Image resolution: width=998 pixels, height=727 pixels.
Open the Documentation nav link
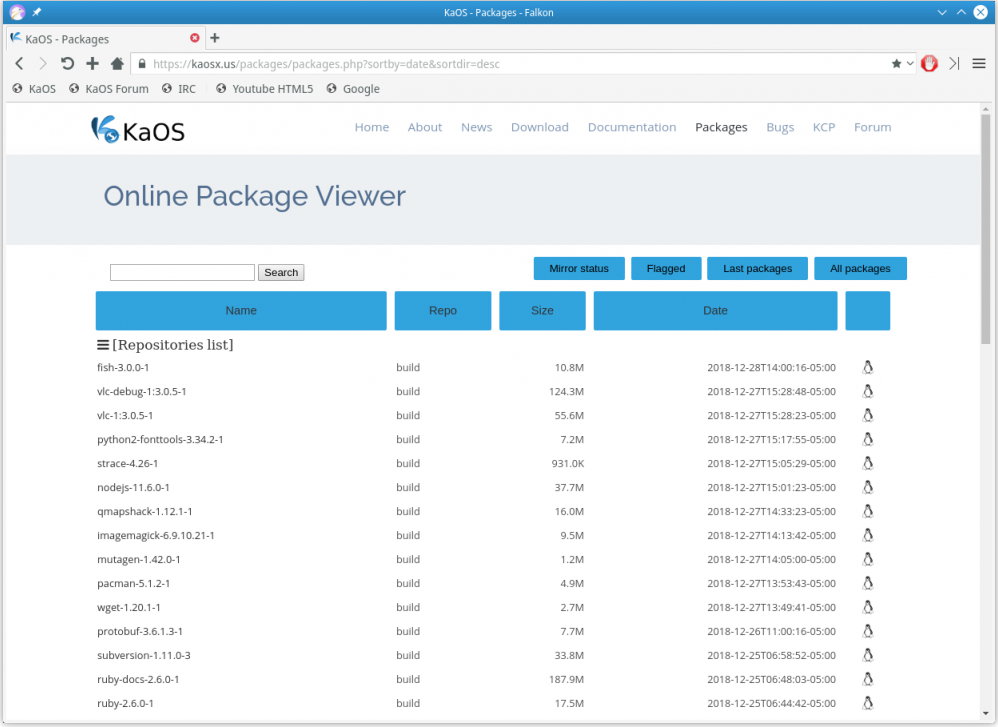tap(632, 127)
